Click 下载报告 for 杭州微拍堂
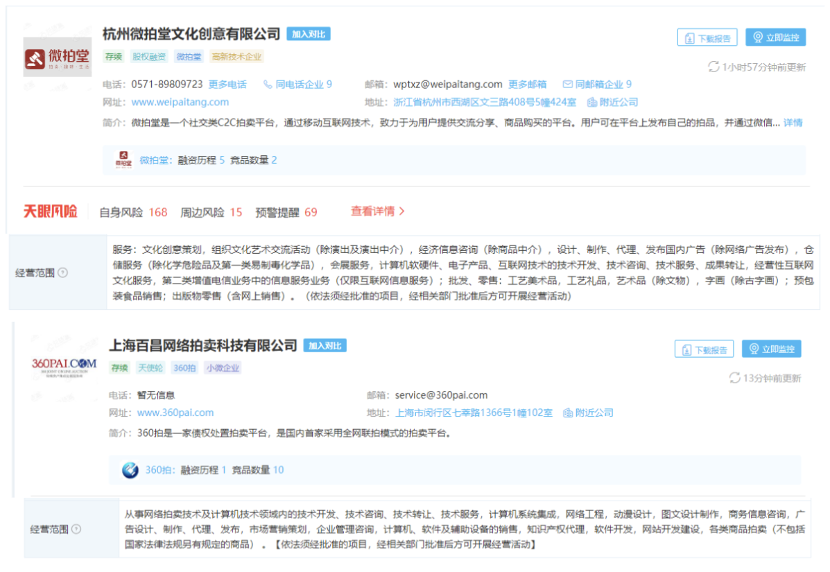This screenshot has width=830, height=572. (707, 38)
